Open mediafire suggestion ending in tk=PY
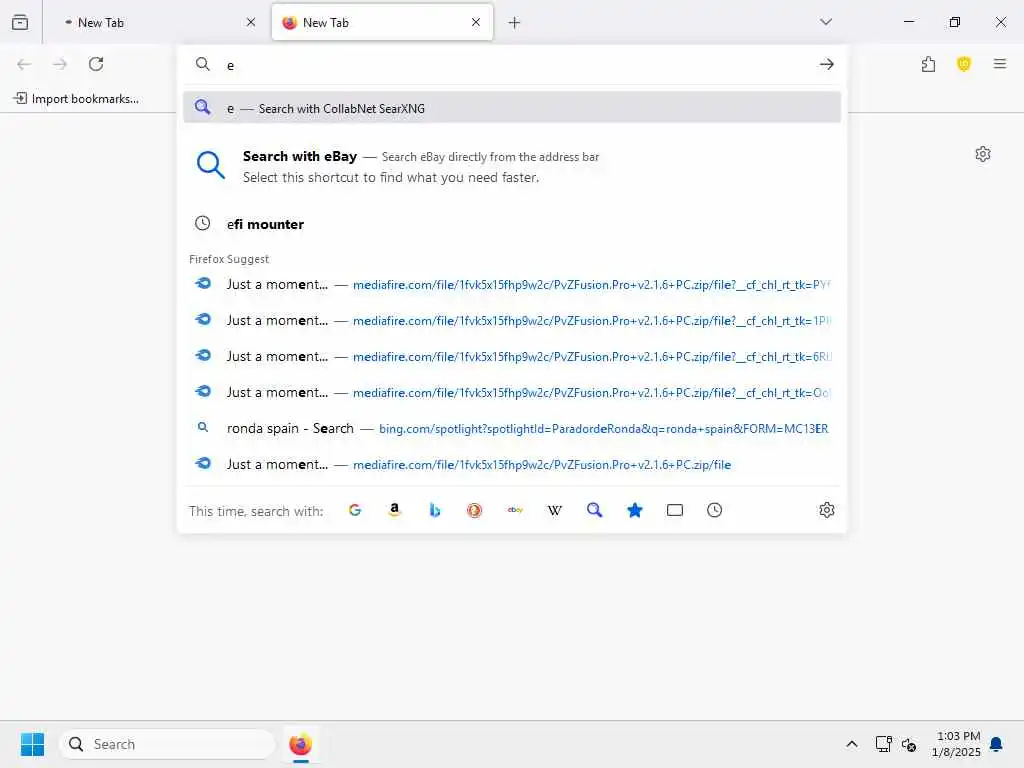The width and height of the screenshot is (1024, 768). [512, 284]
